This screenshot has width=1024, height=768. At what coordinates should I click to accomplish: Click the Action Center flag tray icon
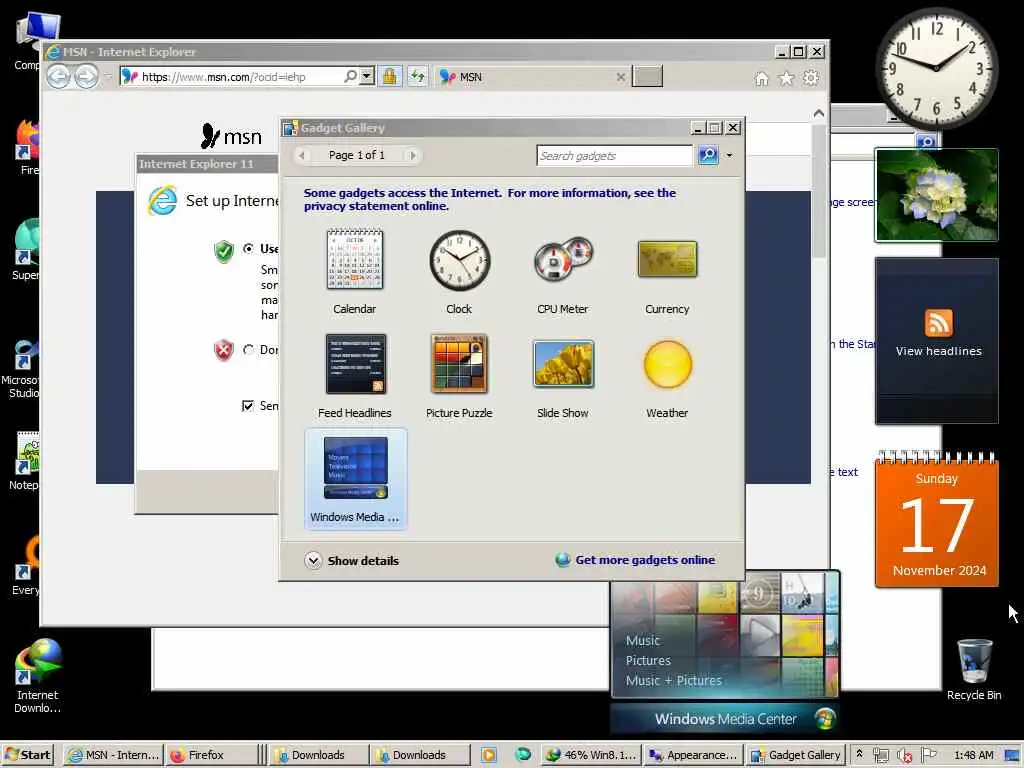[x=929, y=756]
